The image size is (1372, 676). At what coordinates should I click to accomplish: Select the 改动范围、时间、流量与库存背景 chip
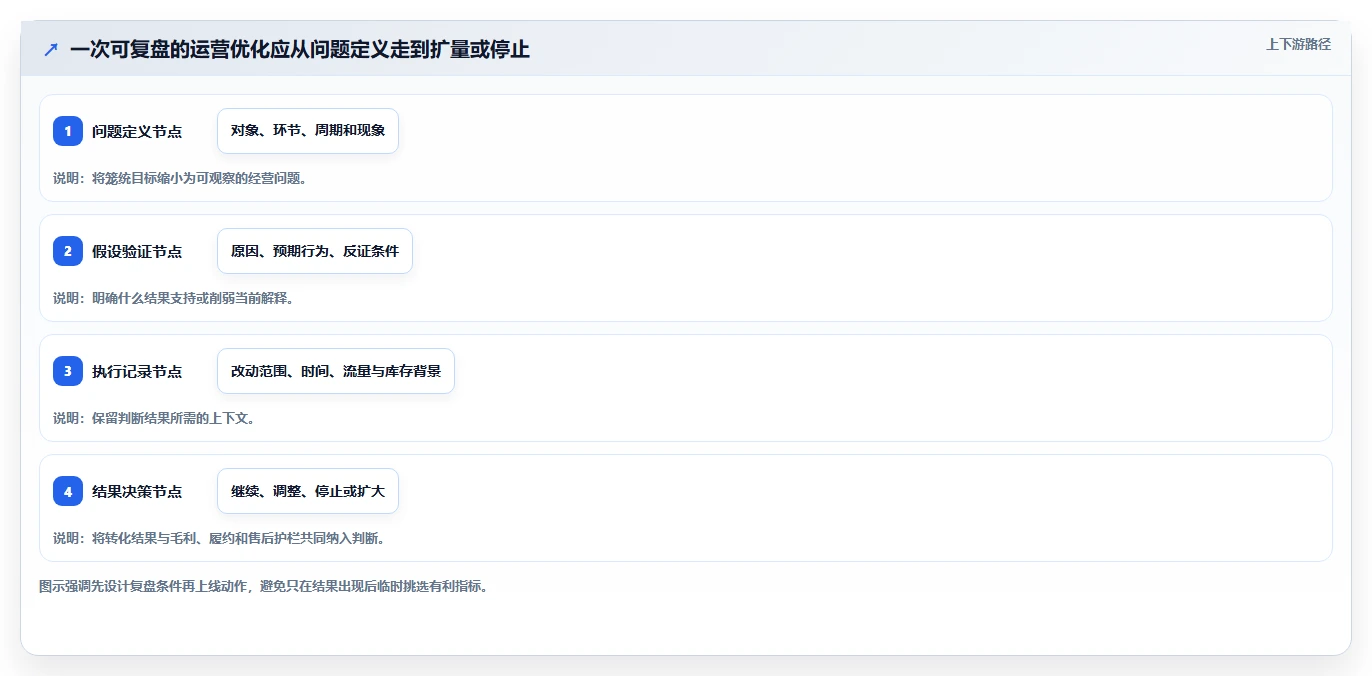click(x=336, y=371)
